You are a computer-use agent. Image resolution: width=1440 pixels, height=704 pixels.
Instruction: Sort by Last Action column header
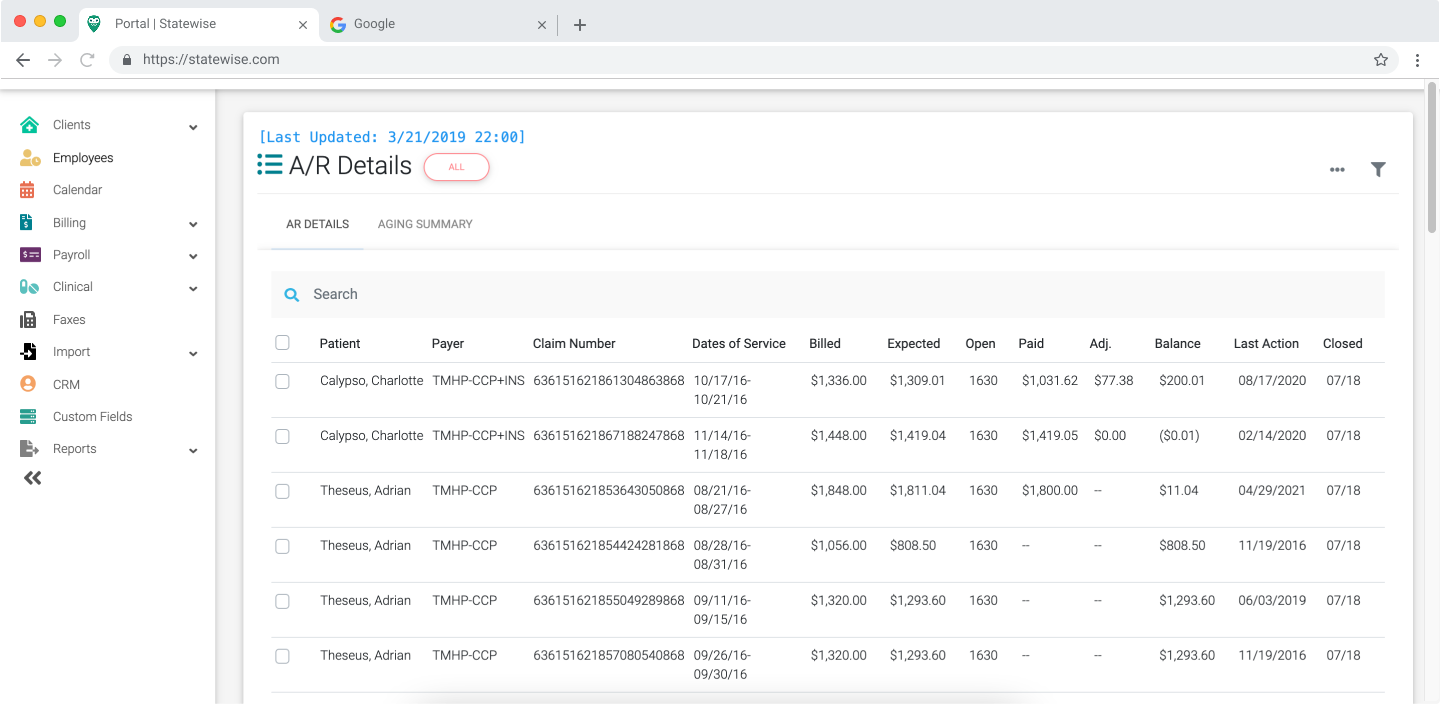pos(1266,343)
